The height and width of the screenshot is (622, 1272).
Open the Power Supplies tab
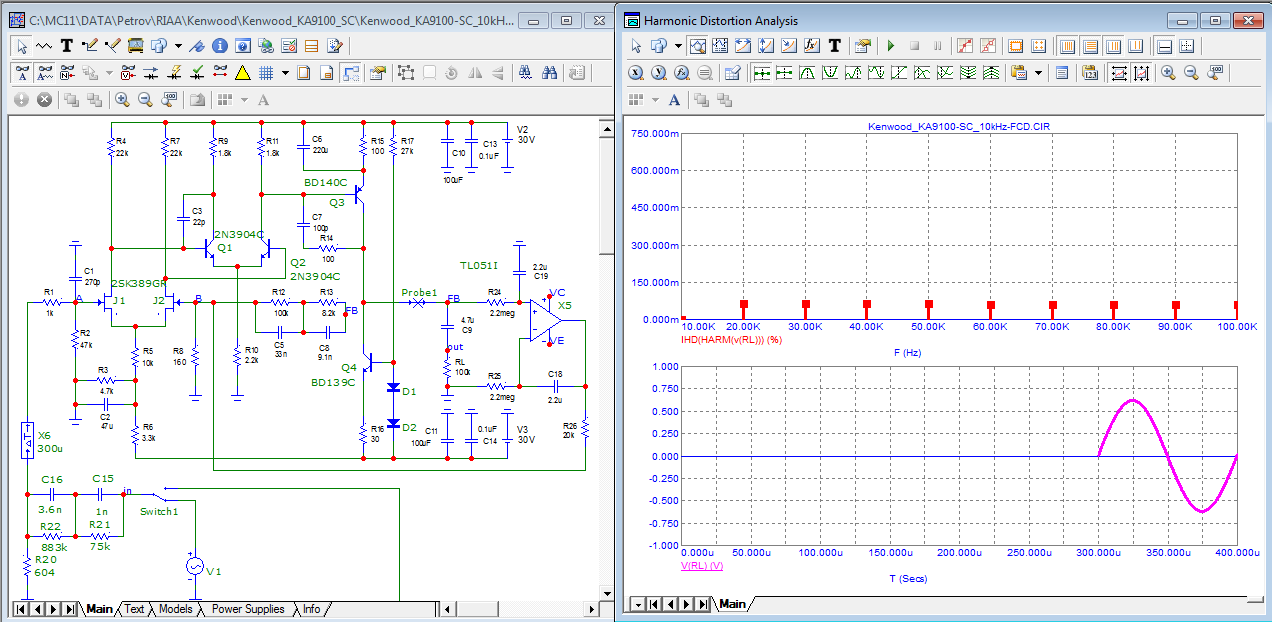tap(248, 609)
